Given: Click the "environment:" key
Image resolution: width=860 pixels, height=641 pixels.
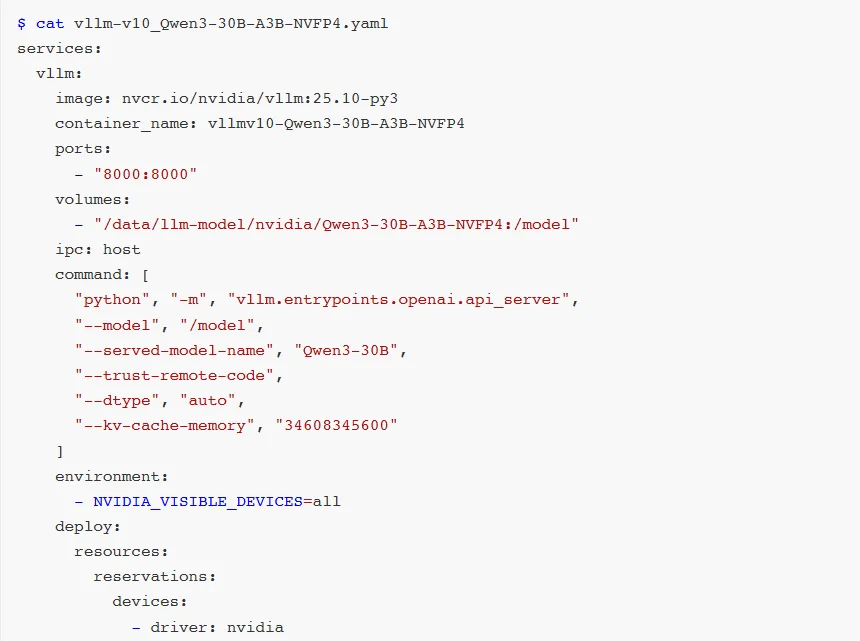Looking at the screenshot, I should pos(112,476).
